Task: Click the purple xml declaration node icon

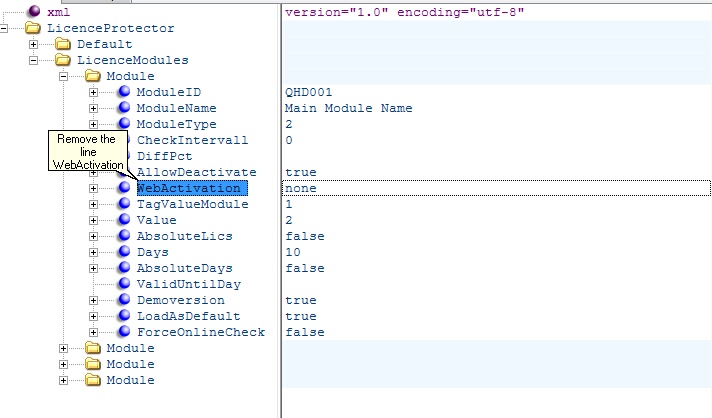Action: tap(34, 11)
